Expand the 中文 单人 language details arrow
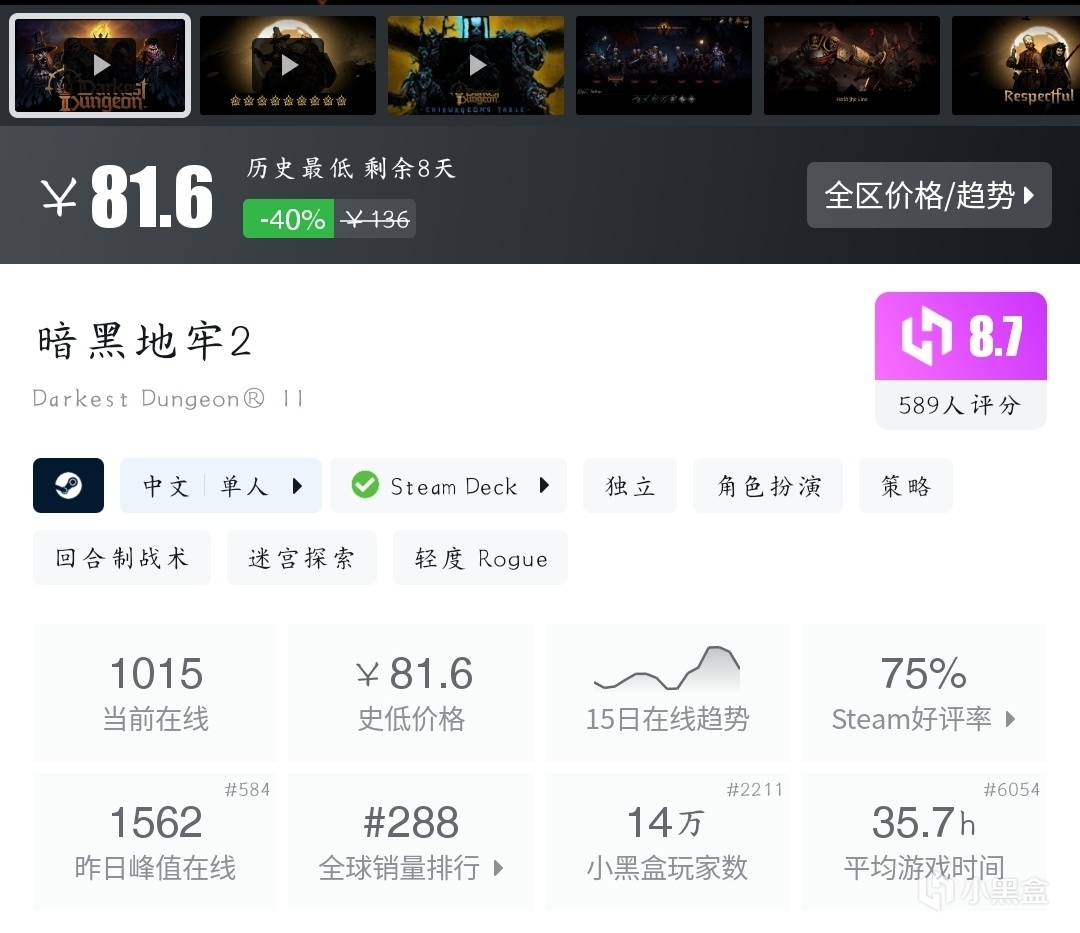 tap(297, 486)
